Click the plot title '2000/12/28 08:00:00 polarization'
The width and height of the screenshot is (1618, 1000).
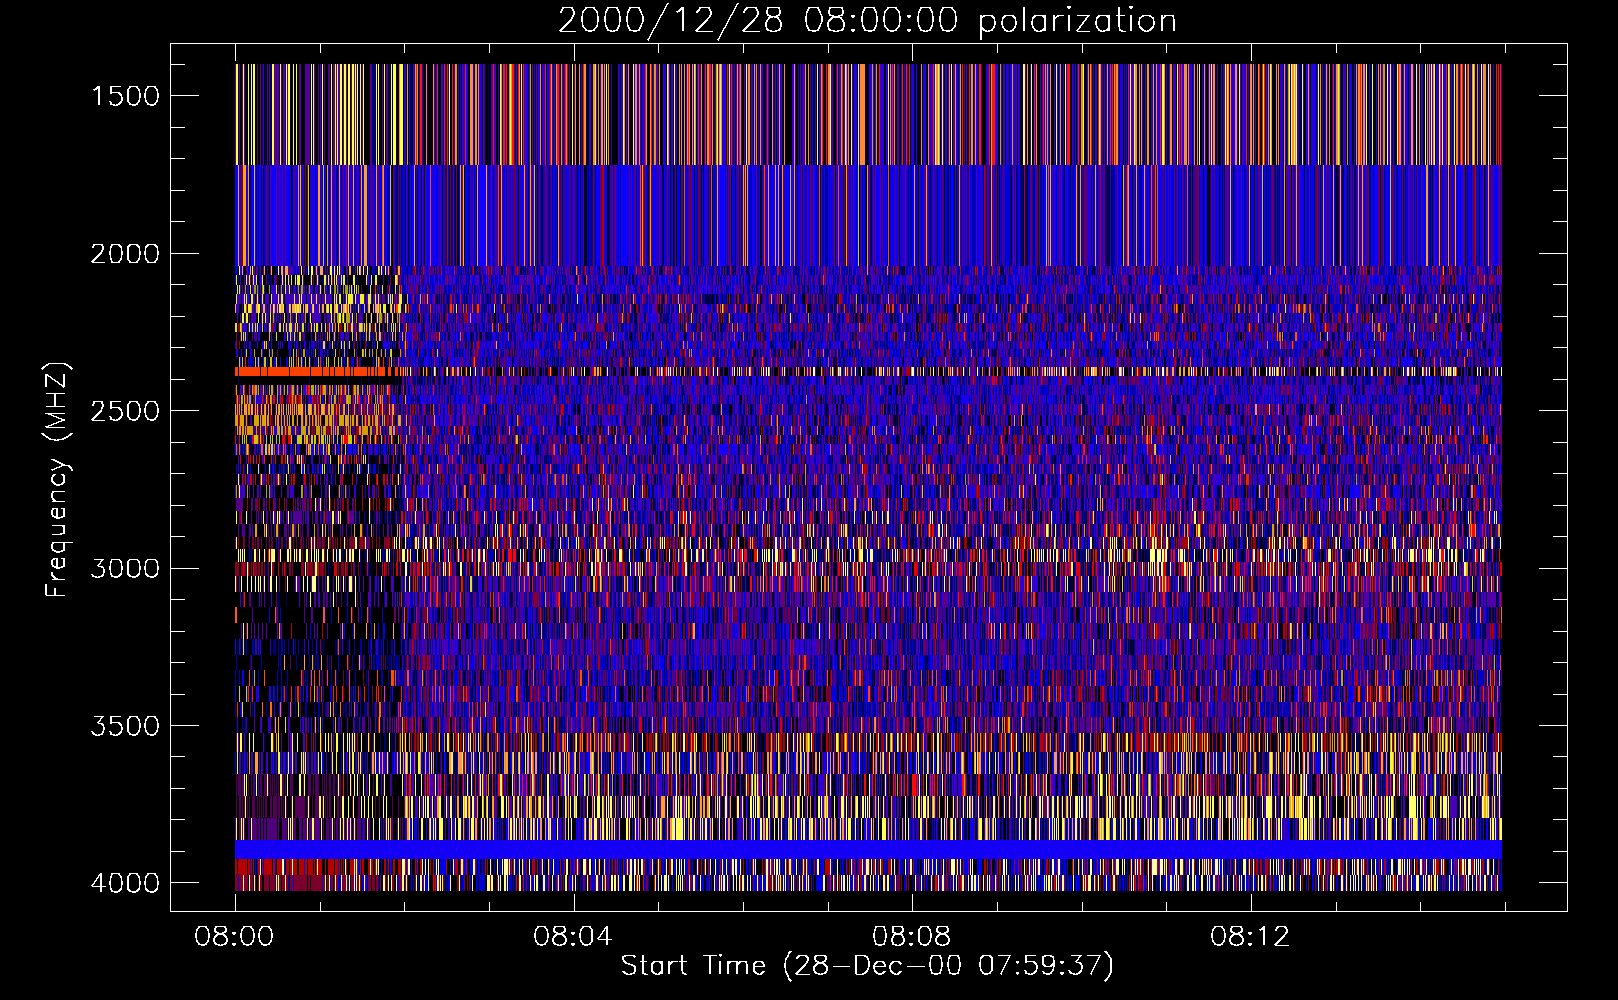867,21
